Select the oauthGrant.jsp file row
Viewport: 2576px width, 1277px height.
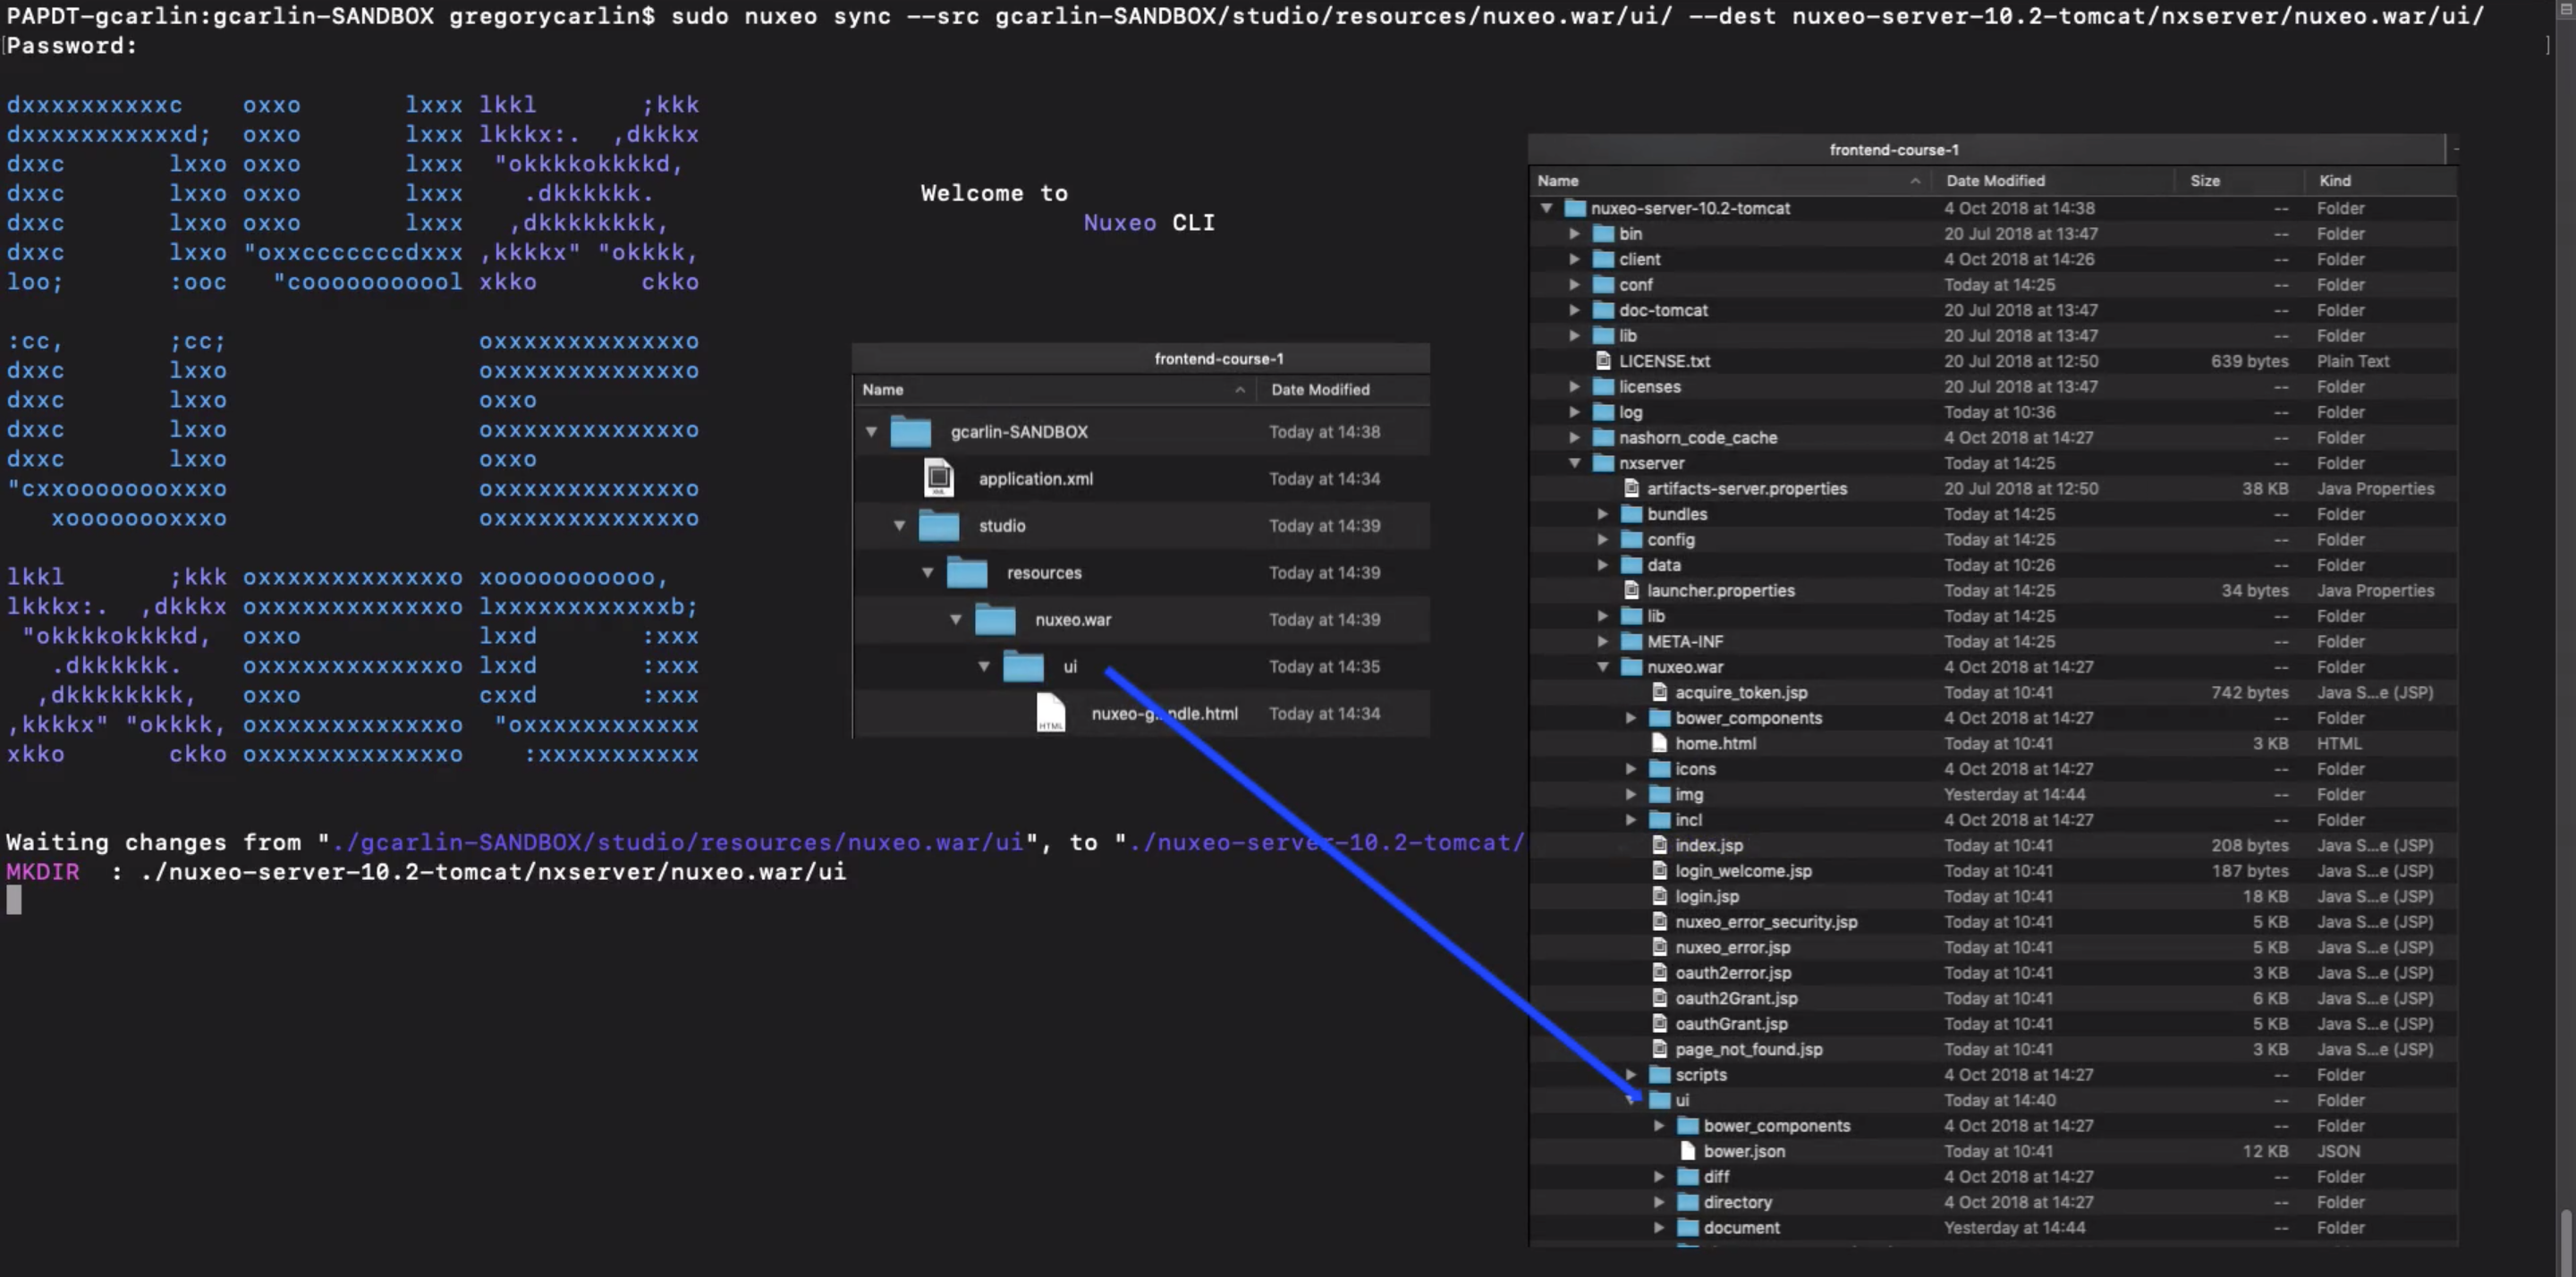1993,1023
